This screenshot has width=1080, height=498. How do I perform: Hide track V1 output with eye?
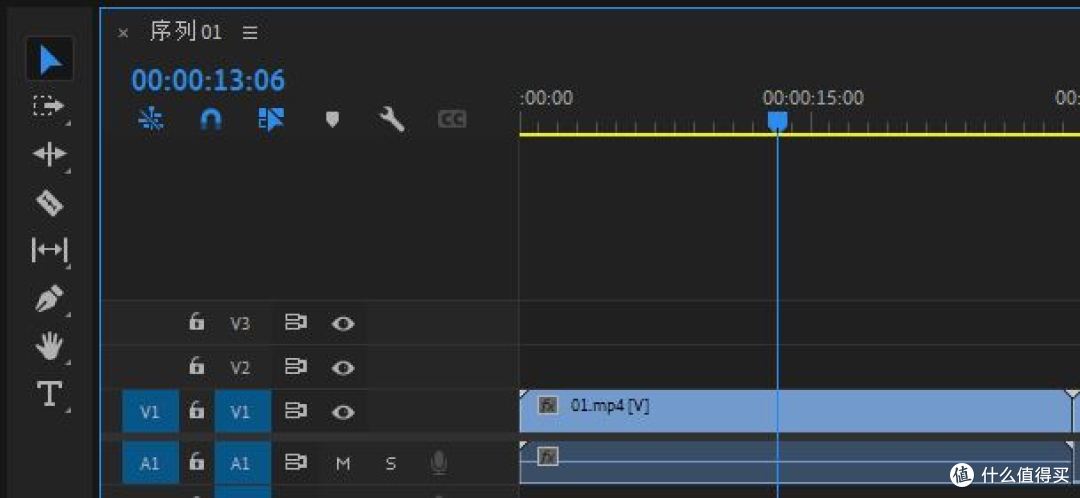point(343,412)
